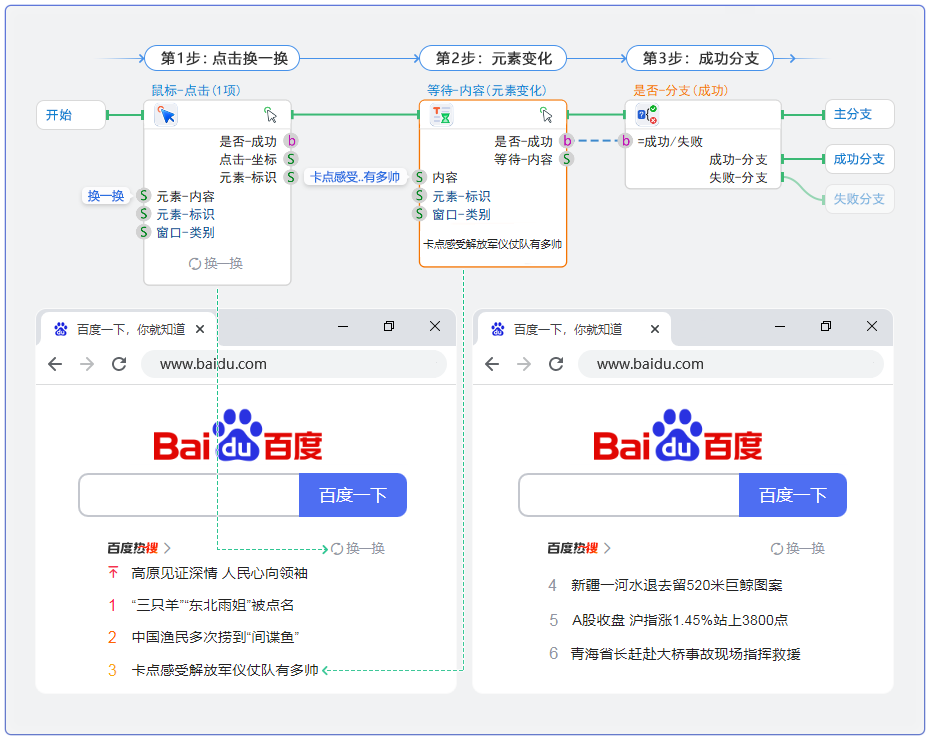Click the mouse-click node icon in 鼠标-点击 node
The width and height of the screenshot is (930, 740).
click(166, 115)
